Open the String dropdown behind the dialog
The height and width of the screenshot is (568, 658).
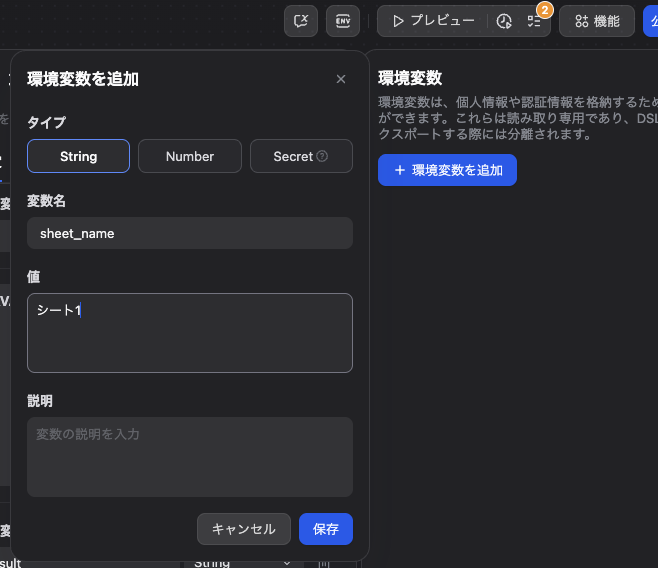[243, 563]
